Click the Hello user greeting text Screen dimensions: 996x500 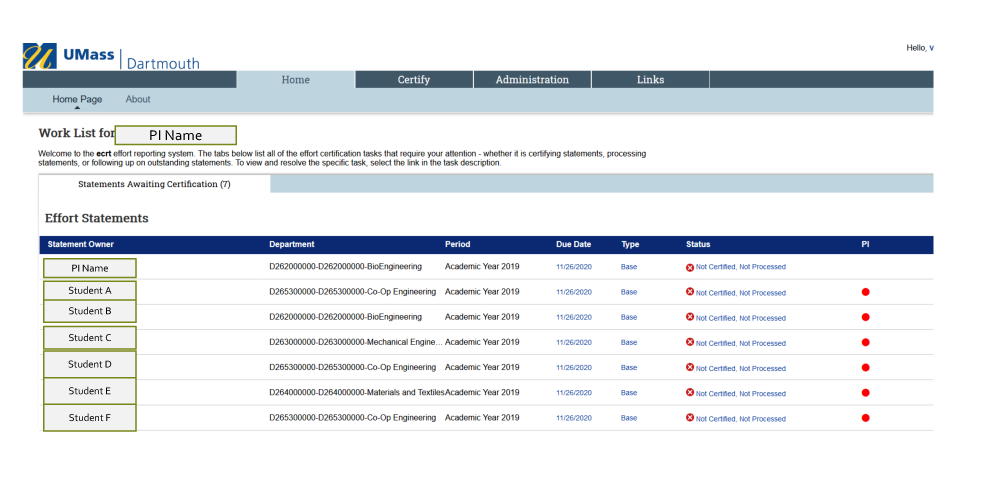pyautogui.click(x=920, y=48)
